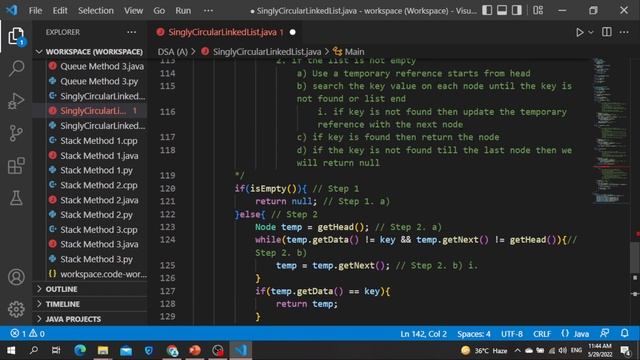Open File Explorer from taskbar
Viewport: 640px width, 360px height.
pos(103,351)
